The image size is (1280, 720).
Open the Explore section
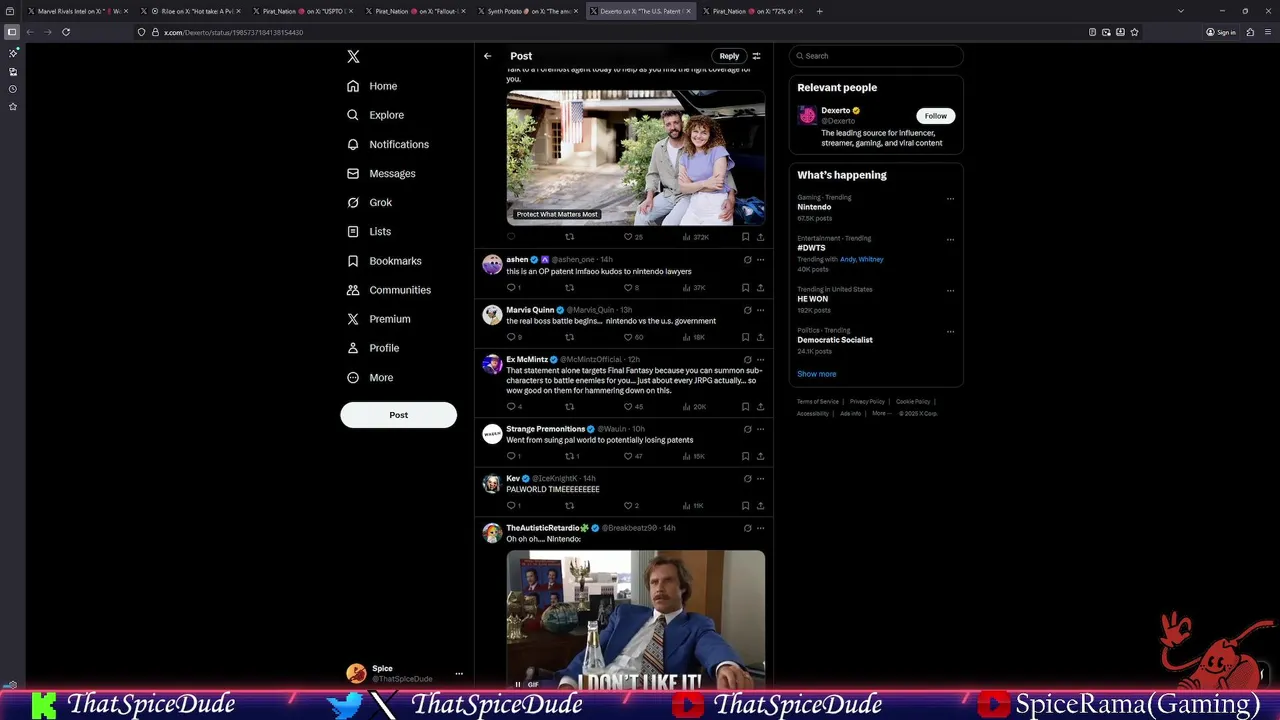375,115
